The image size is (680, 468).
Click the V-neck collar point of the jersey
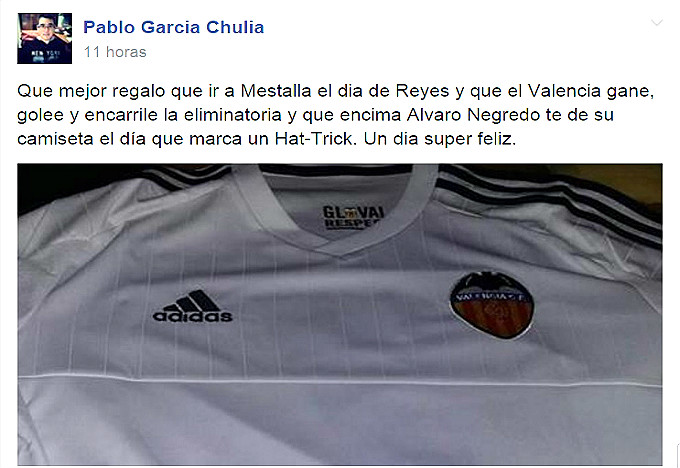point(341,252)
